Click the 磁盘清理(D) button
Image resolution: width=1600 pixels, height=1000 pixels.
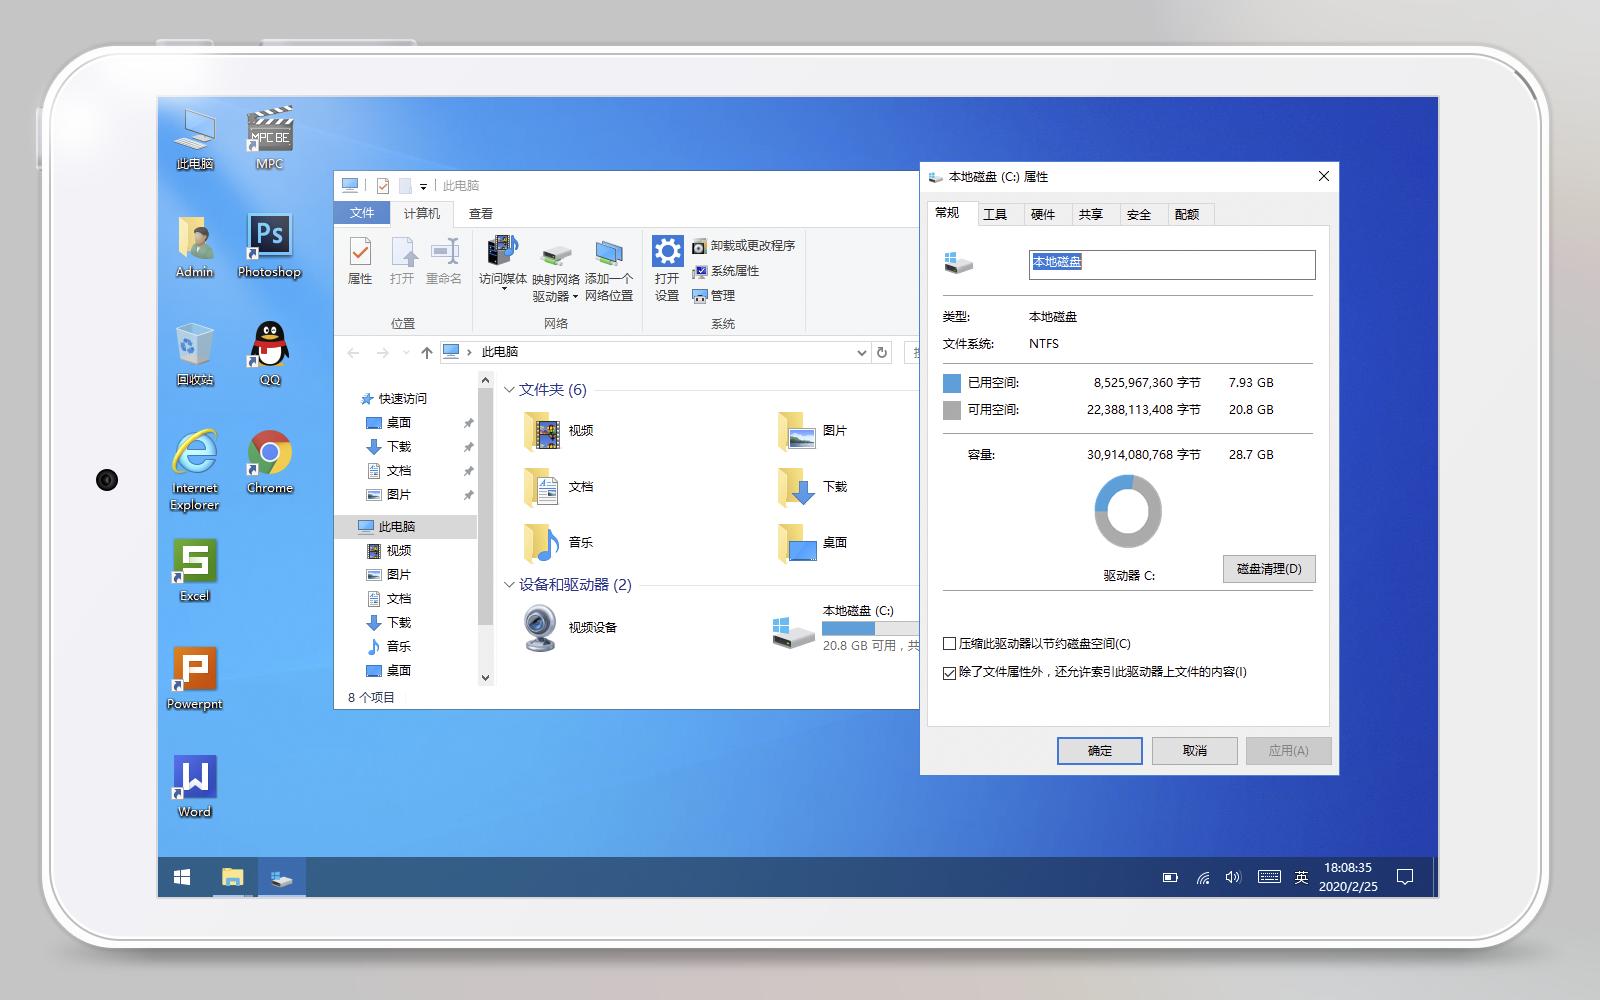pos(1268,568)
